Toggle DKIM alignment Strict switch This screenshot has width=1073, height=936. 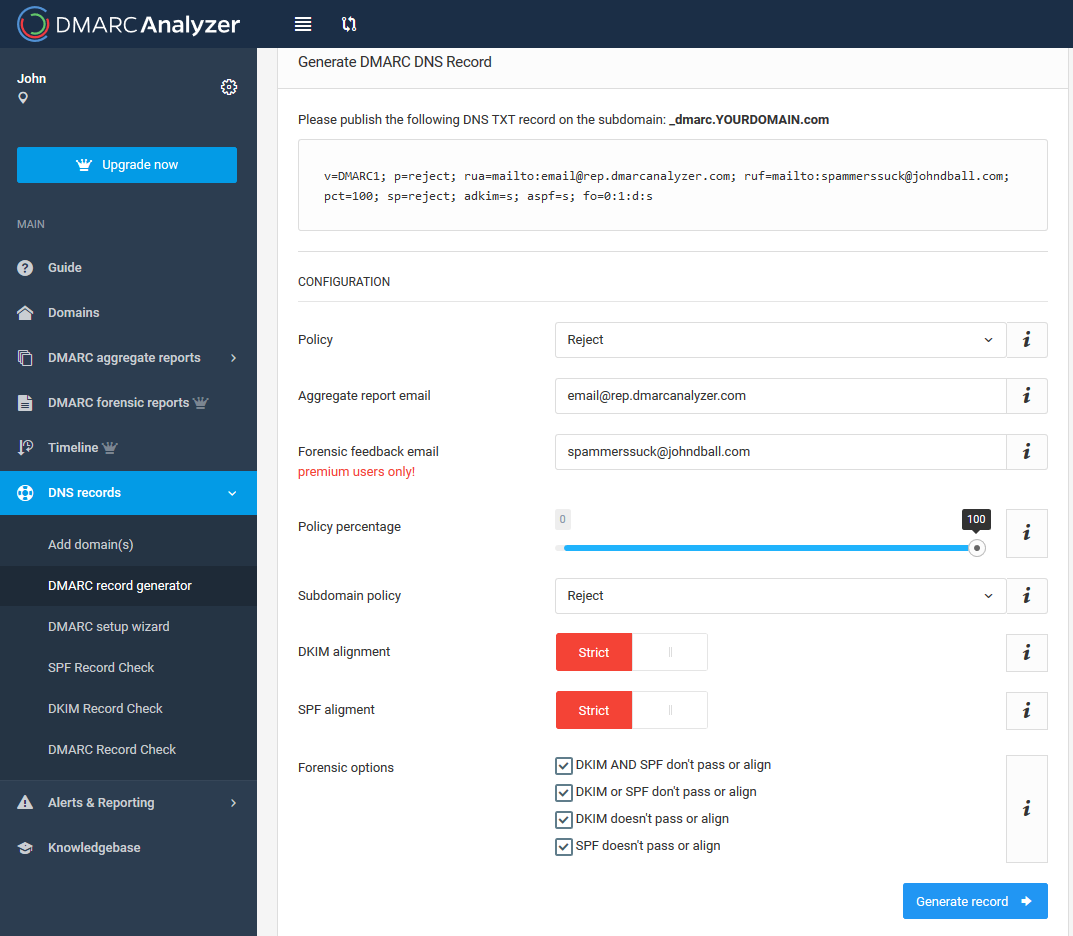tap(632, 652)
